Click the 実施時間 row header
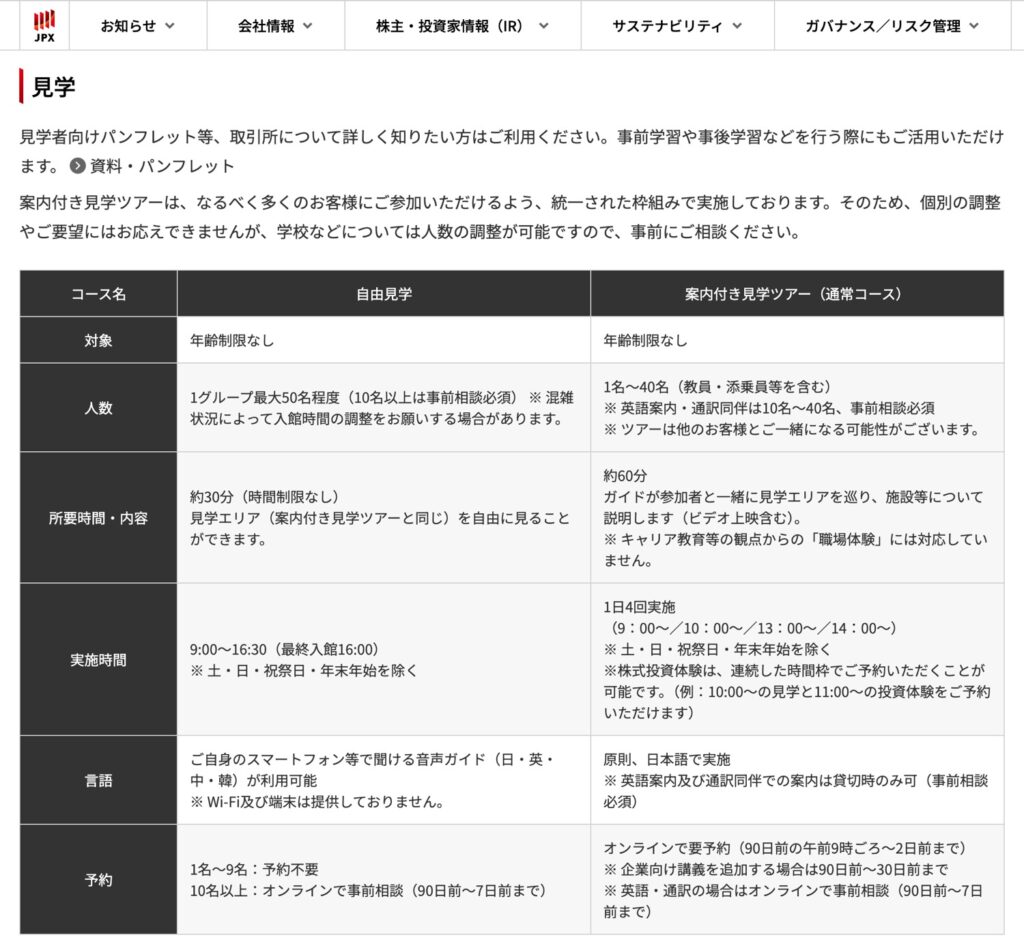1024x946 pixels. [x=98, y=660]
